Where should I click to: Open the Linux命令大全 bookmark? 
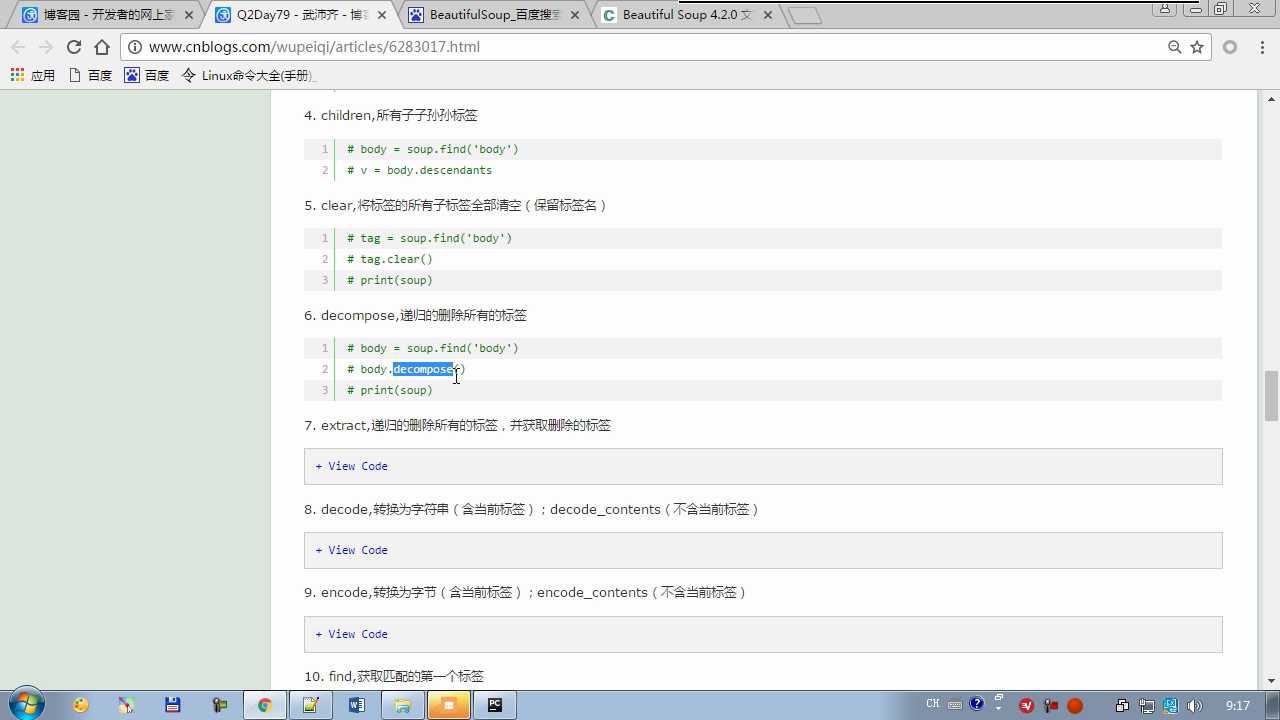pos(249,75)
